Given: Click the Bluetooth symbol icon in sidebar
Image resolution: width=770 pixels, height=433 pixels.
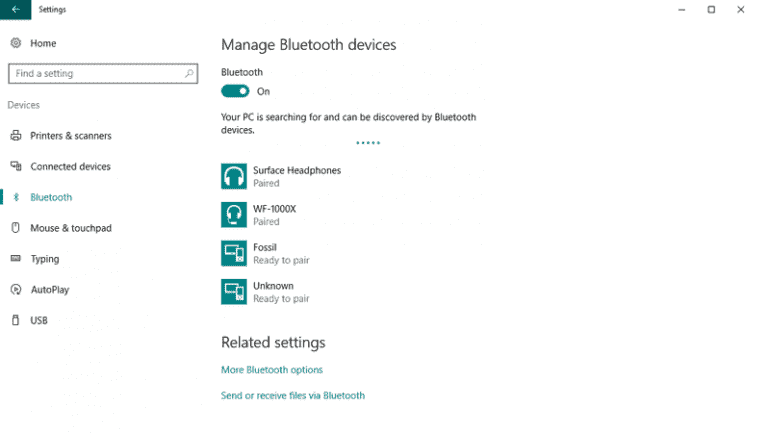Looking at the screenshot, I should click(x=16, y=197).
